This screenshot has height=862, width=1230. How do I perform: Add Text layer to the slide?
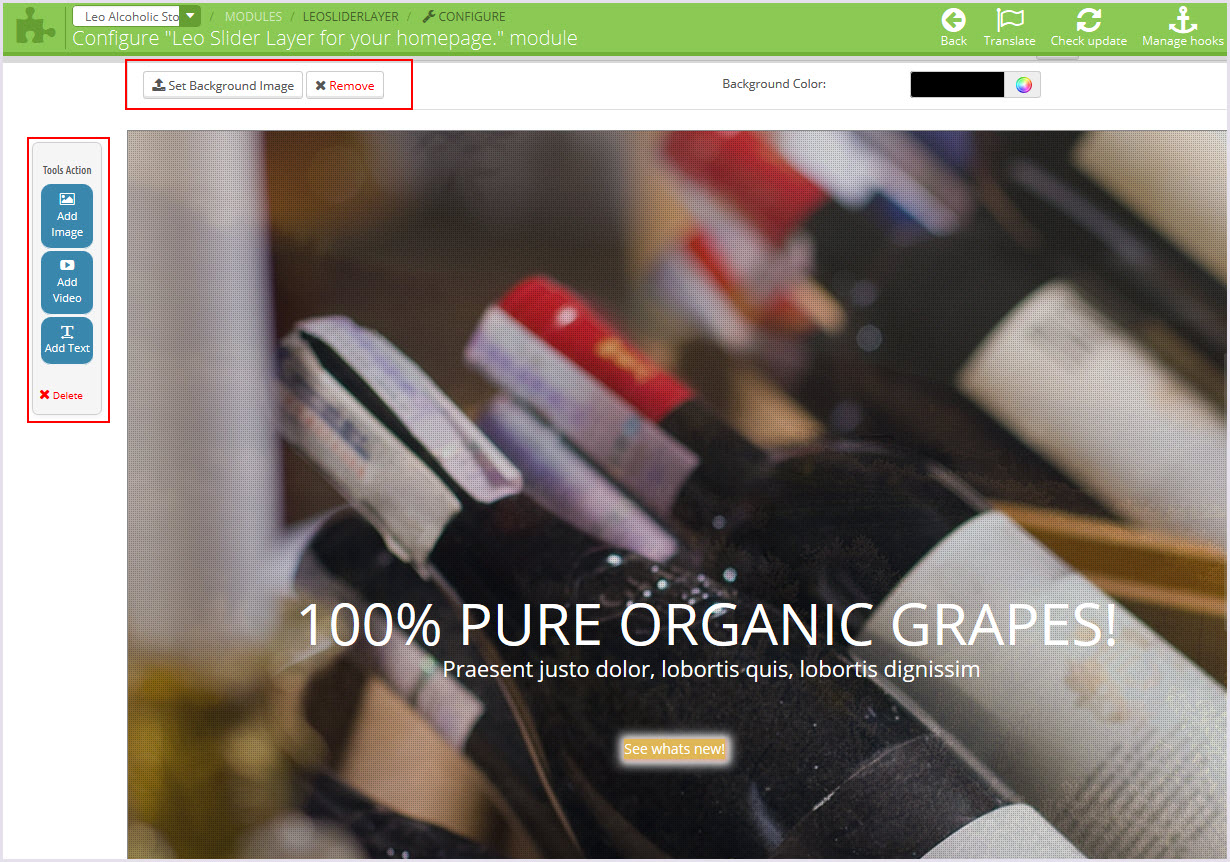click(67, 340)
